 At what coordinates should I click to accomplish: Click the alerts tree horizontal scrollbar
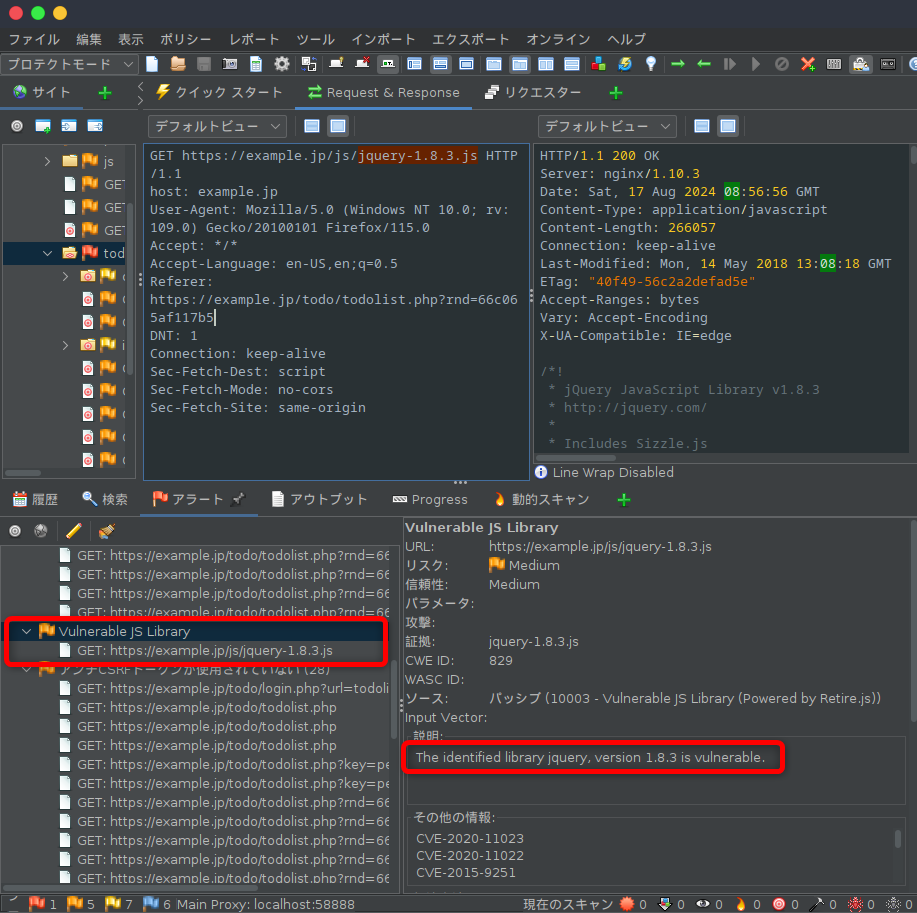click(129, 888)
